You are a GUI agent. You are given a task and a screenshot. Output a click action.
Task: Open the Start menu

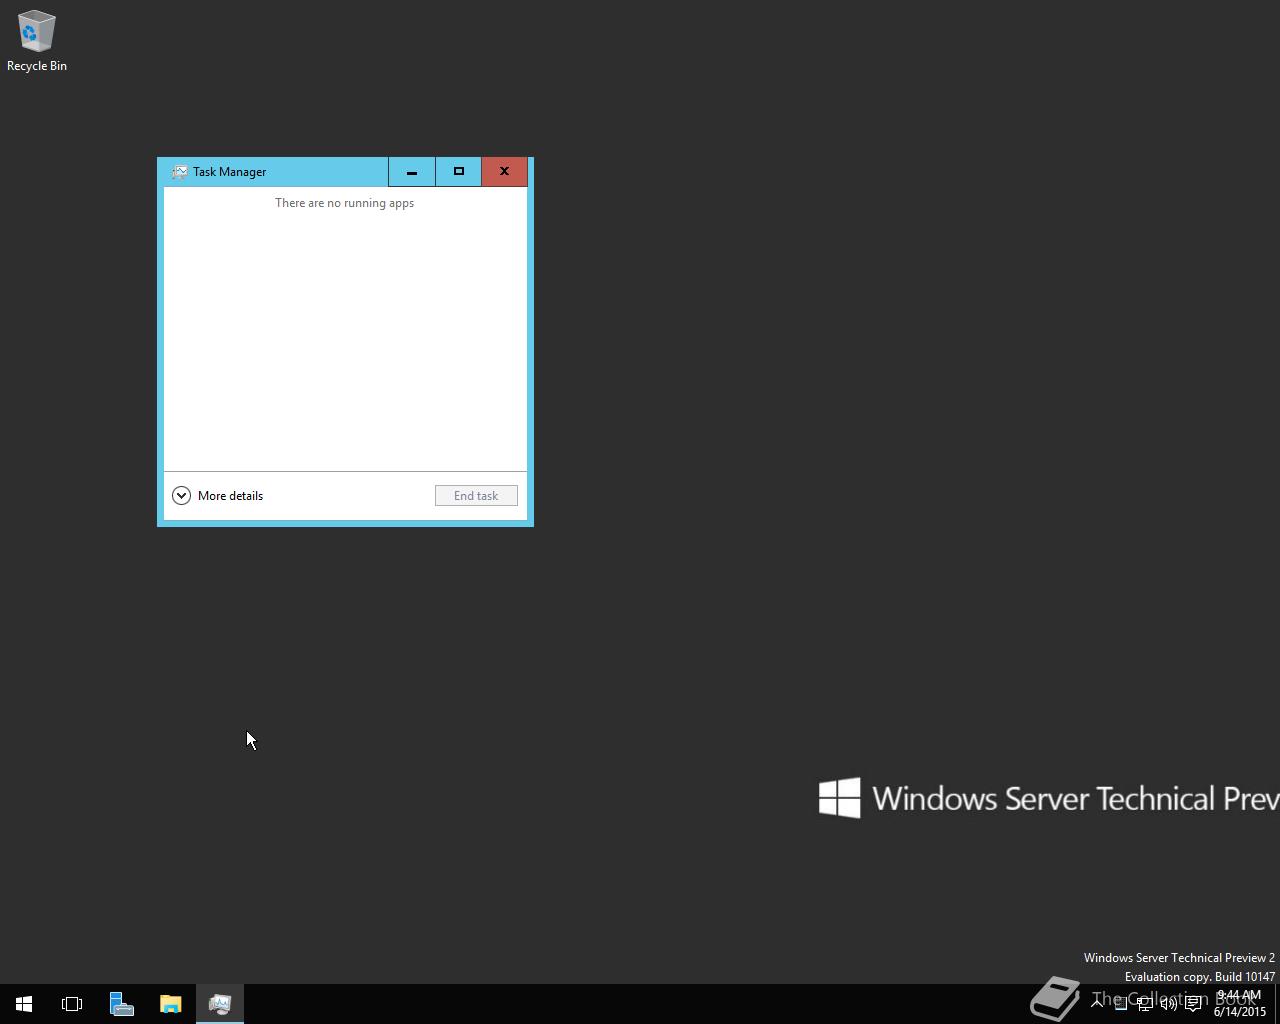point(24,1004)
